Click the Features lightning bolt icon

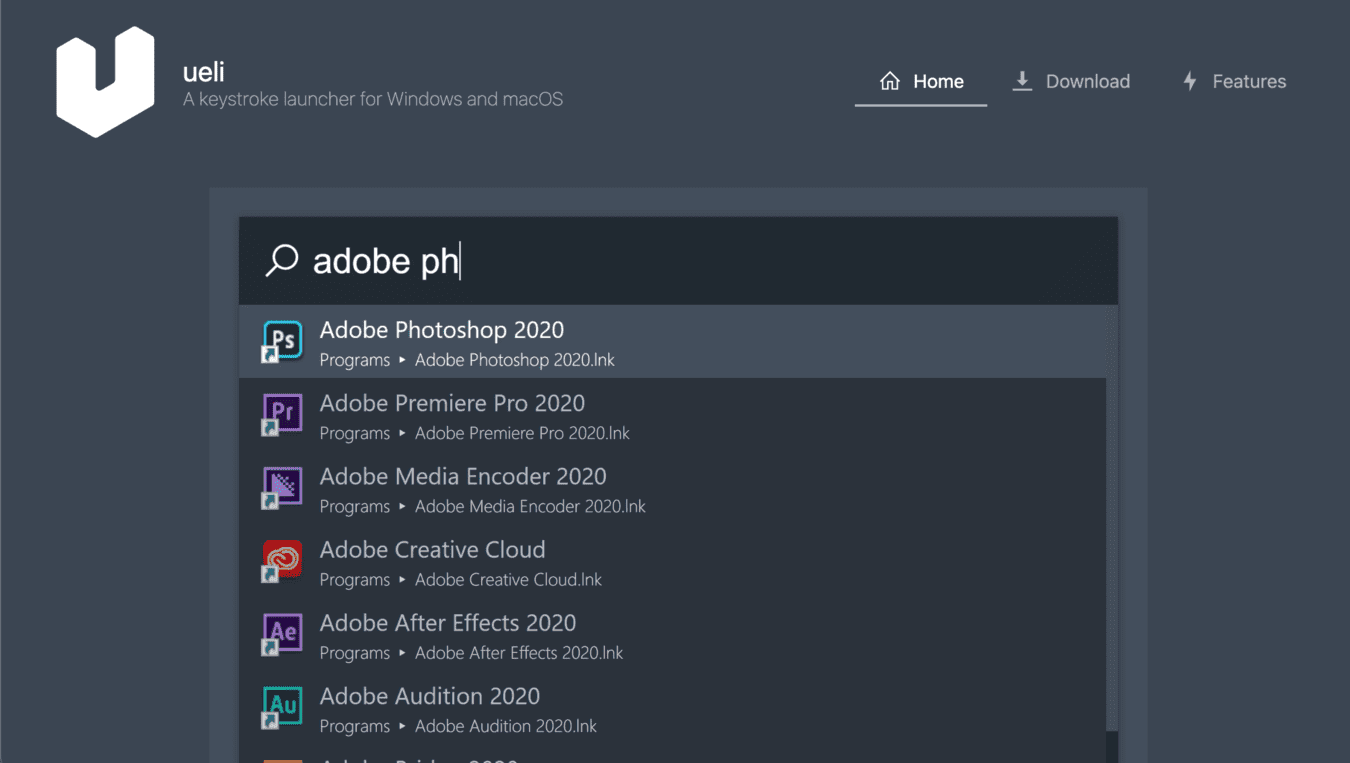coord(1189,81)
